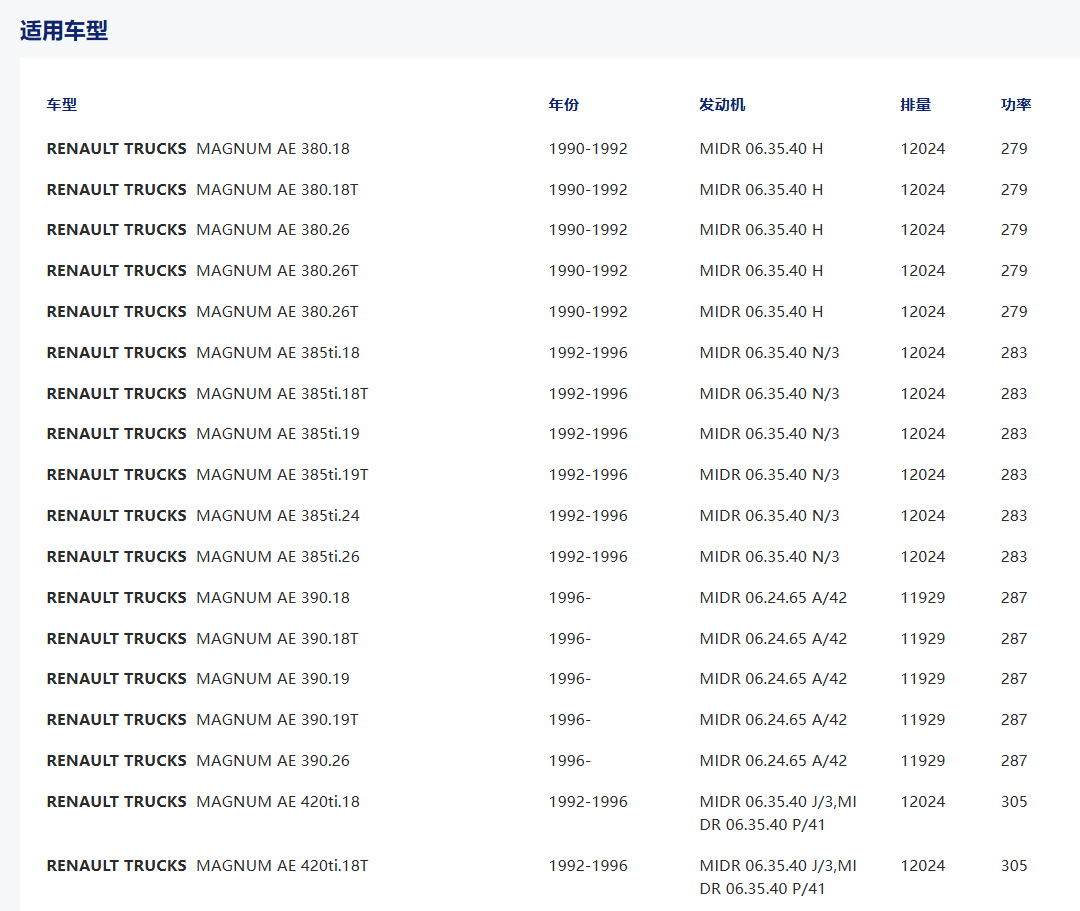The width and height of the screenshot is (1080, 911).
Task: Click displacement 12024 in the 380.26 row
Action: tap(923, 229)
